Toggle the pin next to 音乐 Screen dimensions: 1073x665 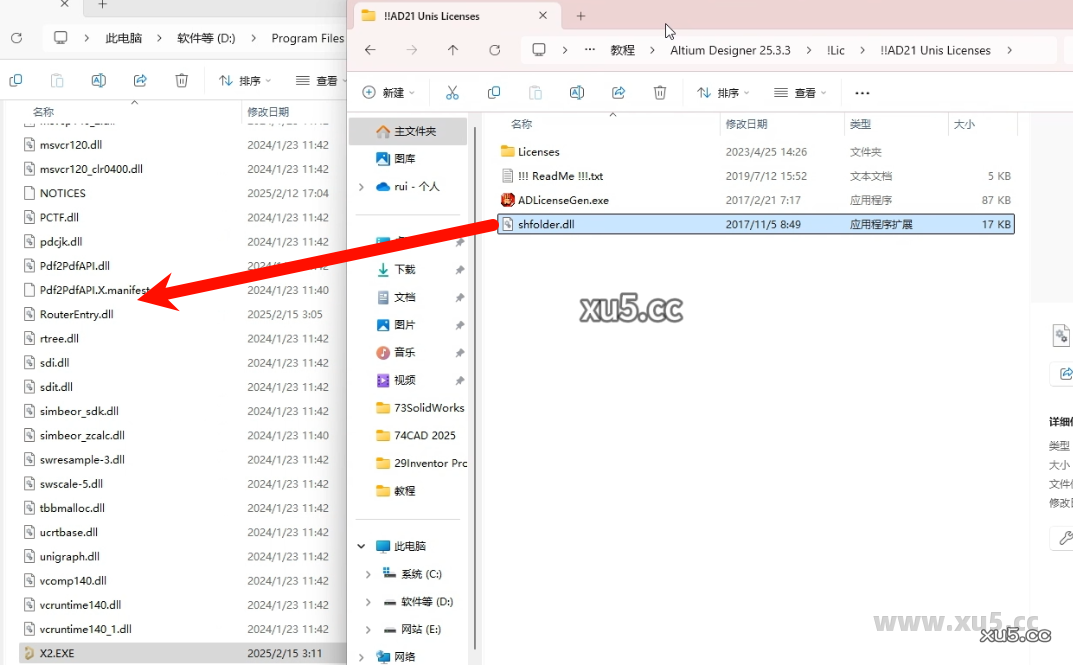458,352
